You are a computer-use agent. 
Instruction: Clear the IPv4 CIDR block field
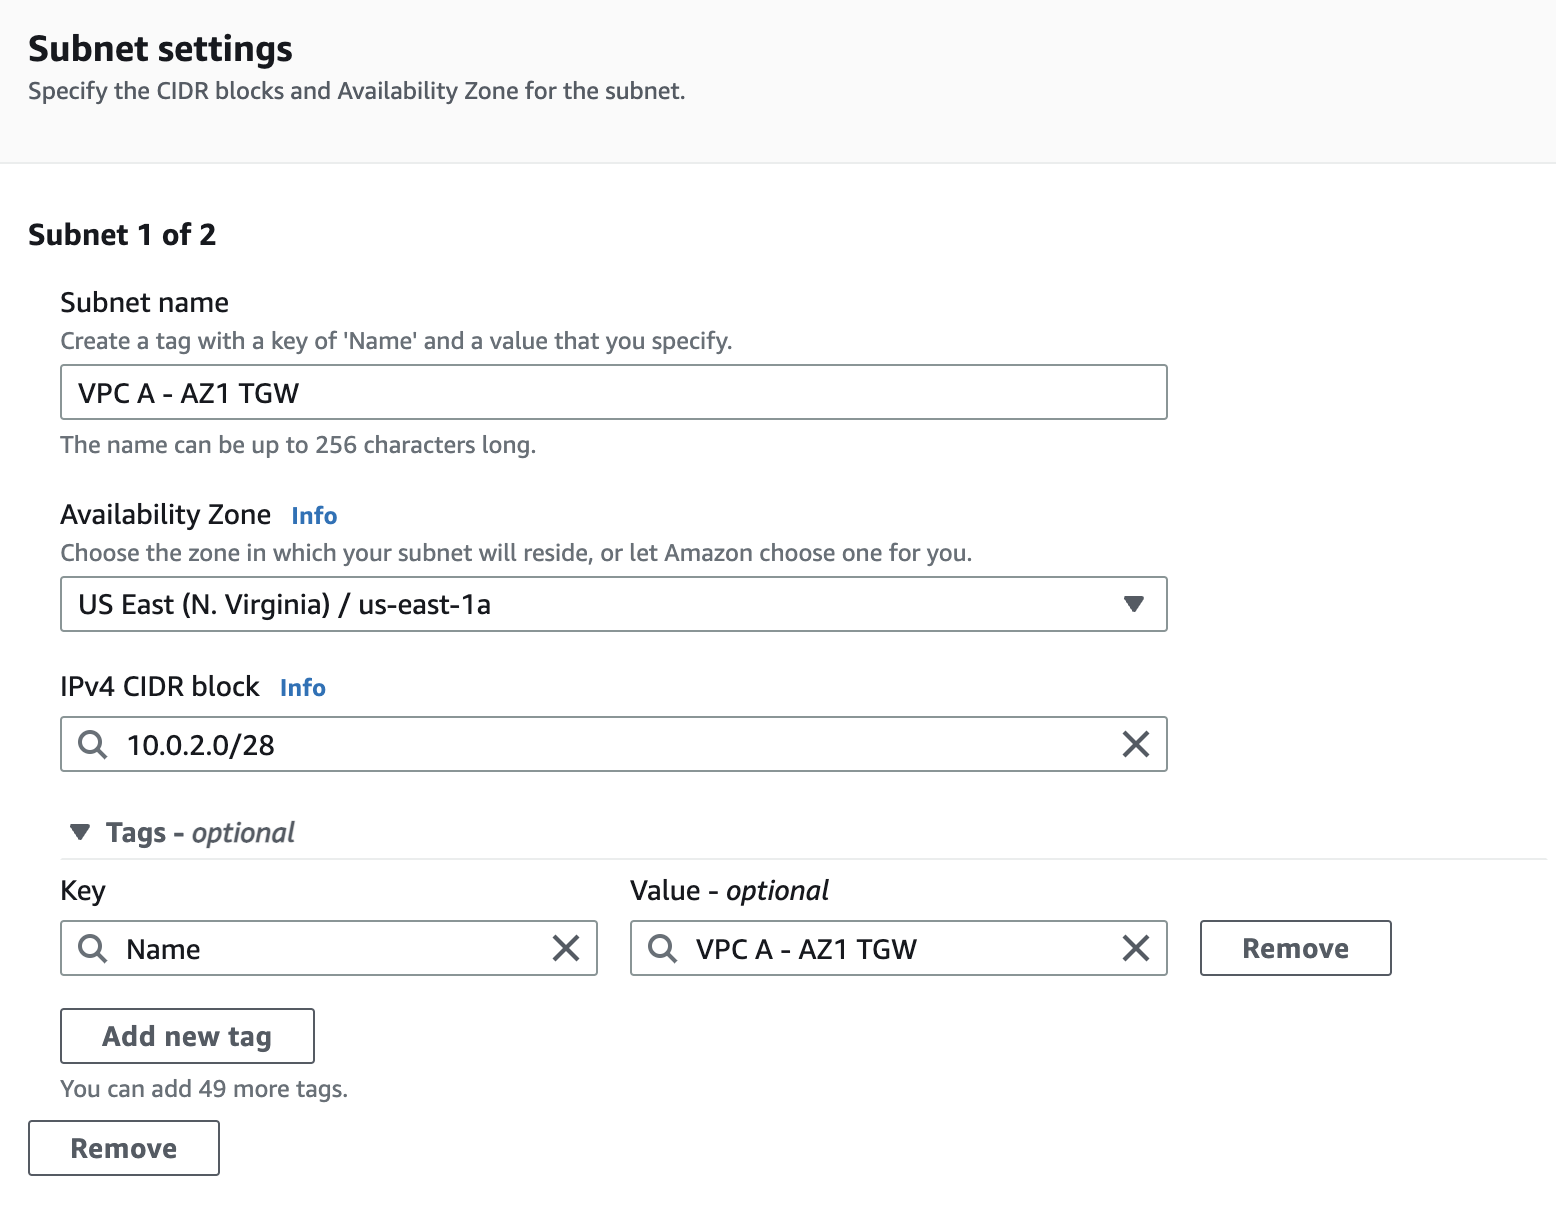click(x=1135, y=744)
